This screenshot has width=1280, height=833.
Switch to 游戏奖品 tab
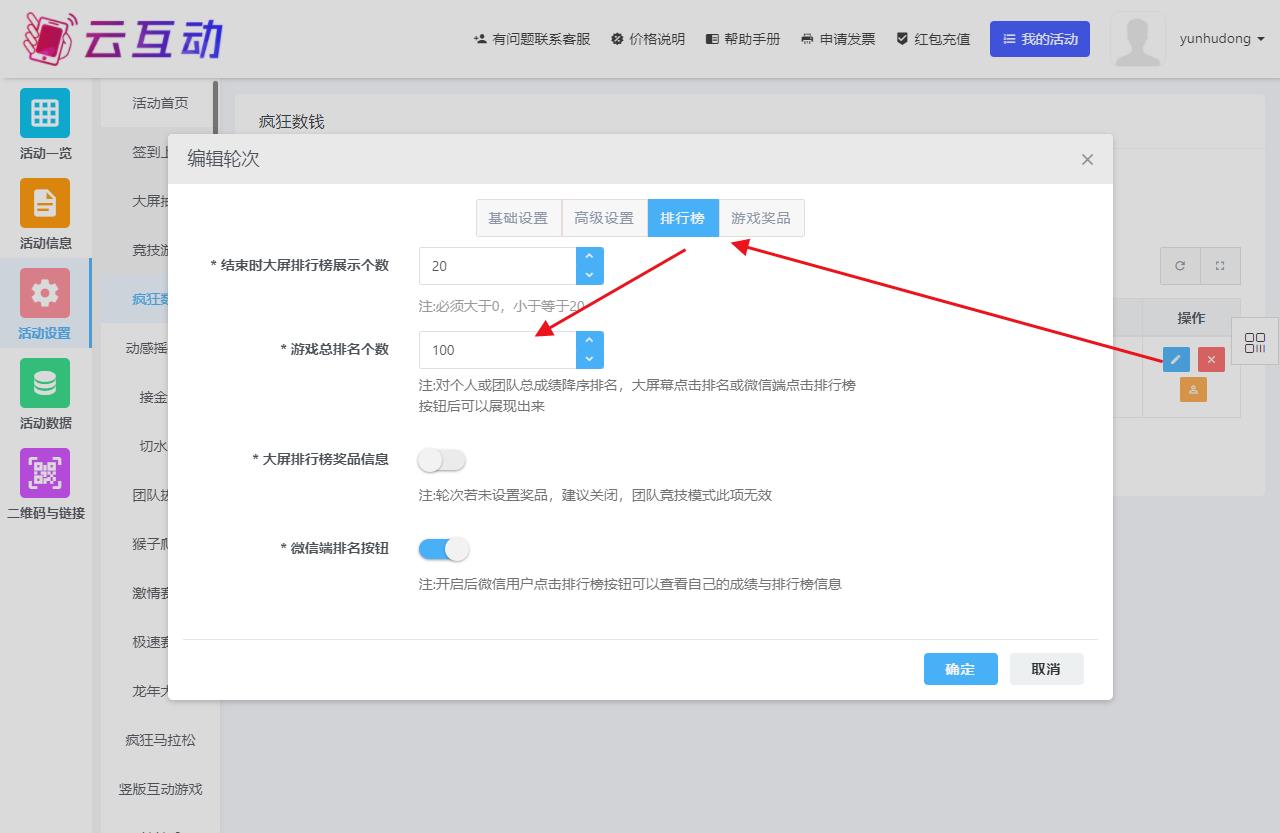click(761, 218)
